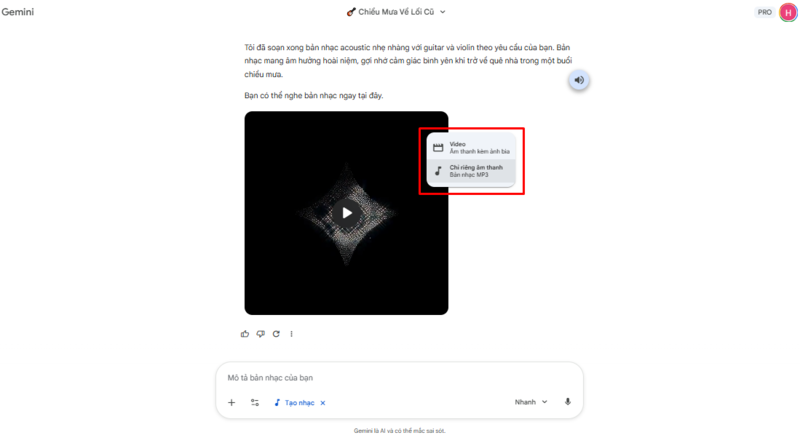The width and height of the screenshot is (800, 435).
Task: Open the H account avatar
Action: pyautogui.click(x=788, y=12)
